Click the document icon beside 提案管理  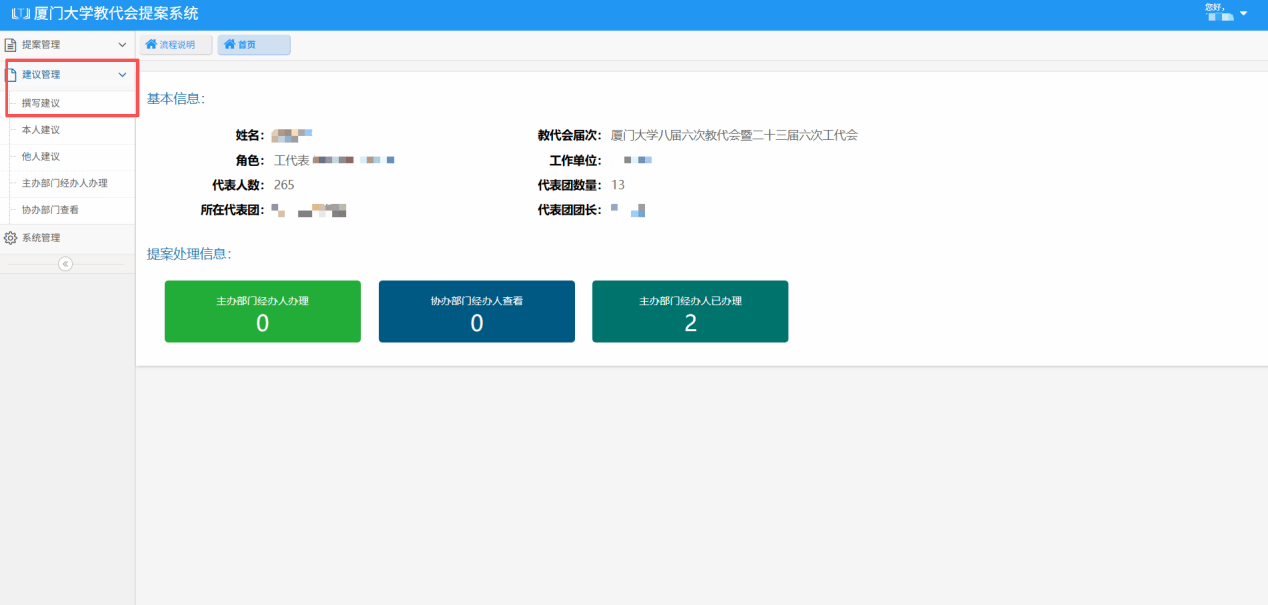pyautogui.click(x=11, y=45)
